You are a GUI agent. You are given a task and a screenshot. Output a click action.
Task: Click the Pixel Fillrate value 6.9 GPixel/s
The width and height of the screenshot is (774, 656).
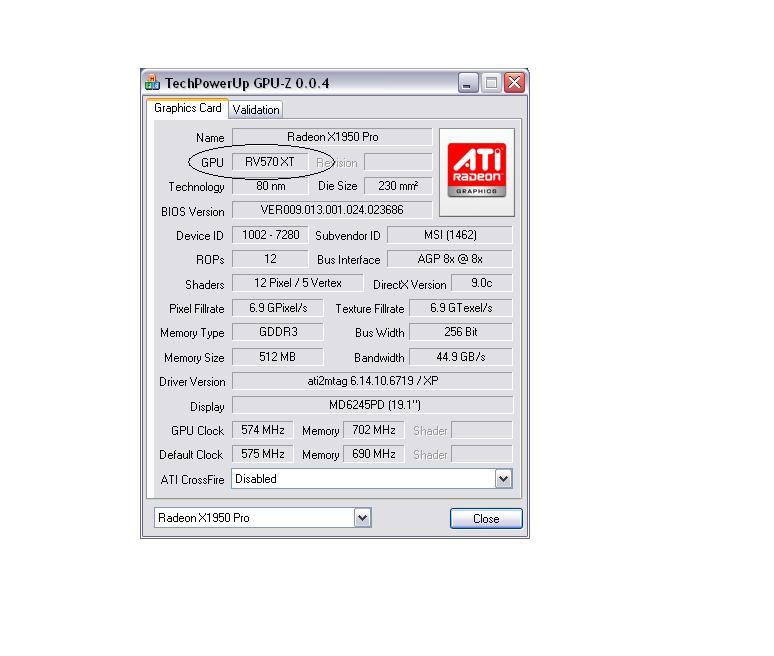pyautogui.click(x=278, y=308)
